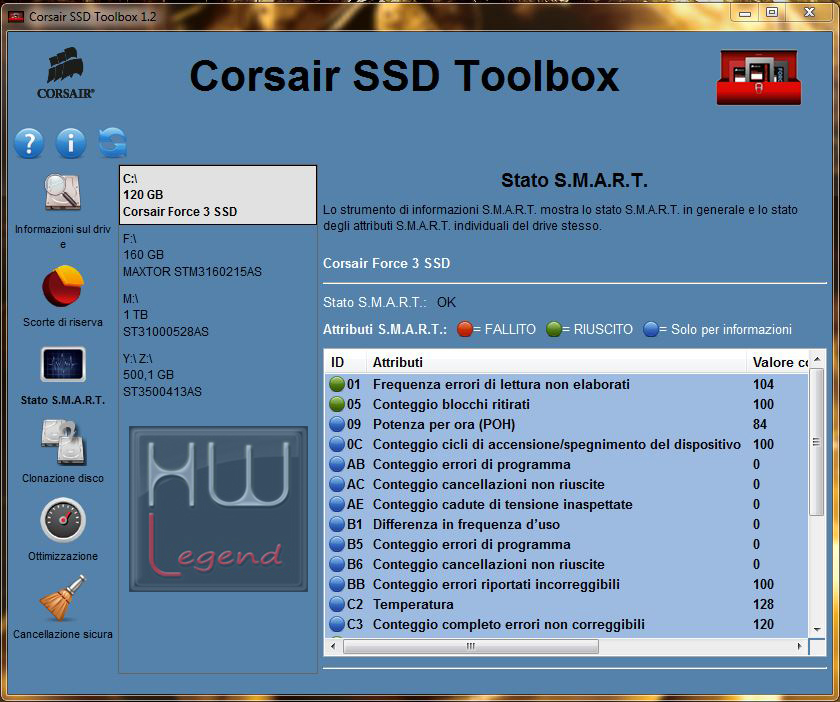The height and width of the screenshot is (702, 840).
Task: Click table vertical scrollbar down arrow
Action: point(816,629)
